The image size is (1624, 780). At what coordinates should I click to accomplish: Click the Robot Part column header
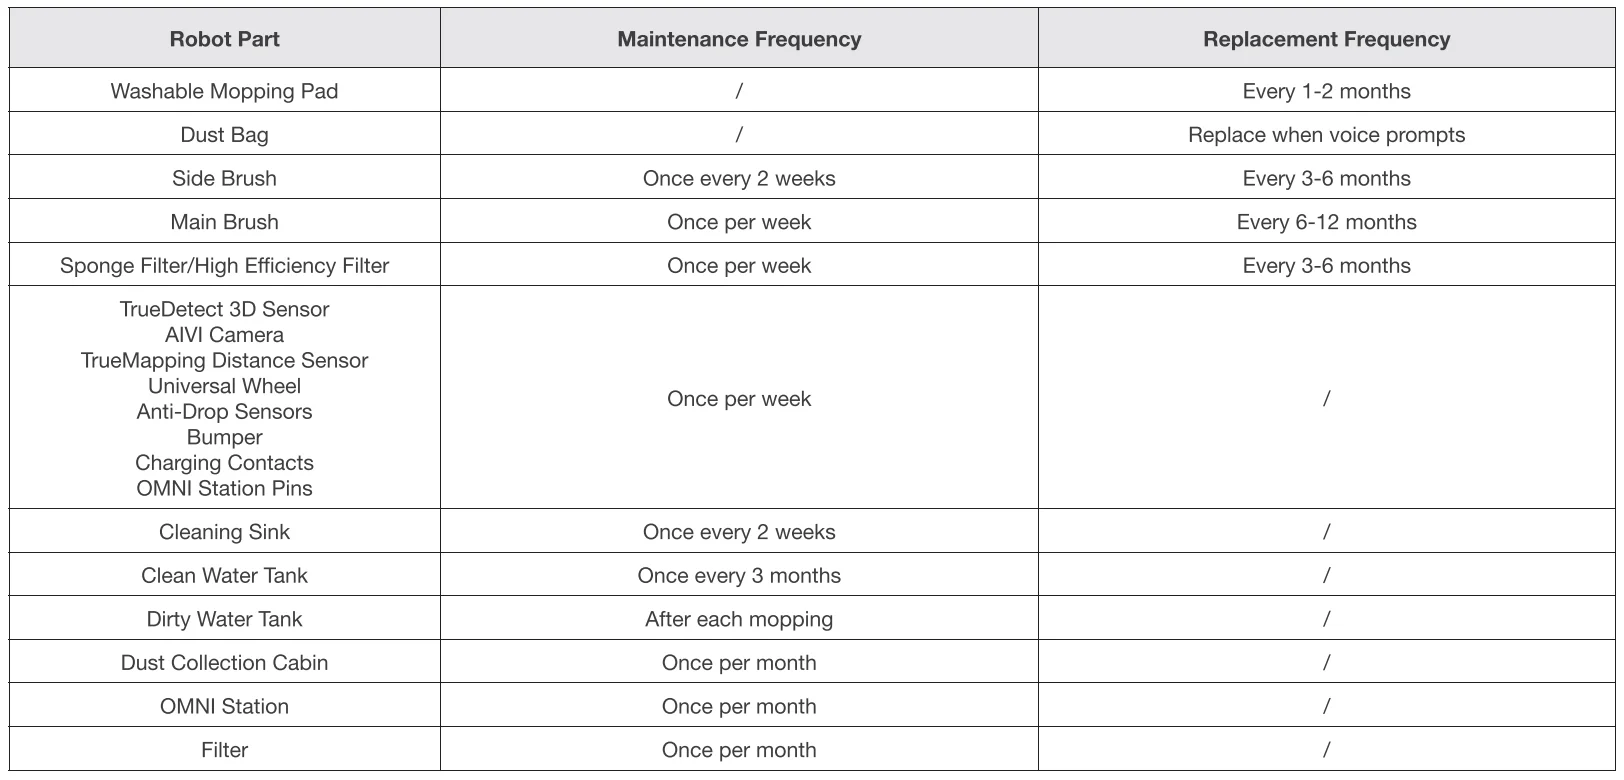[x=224, y=39]
